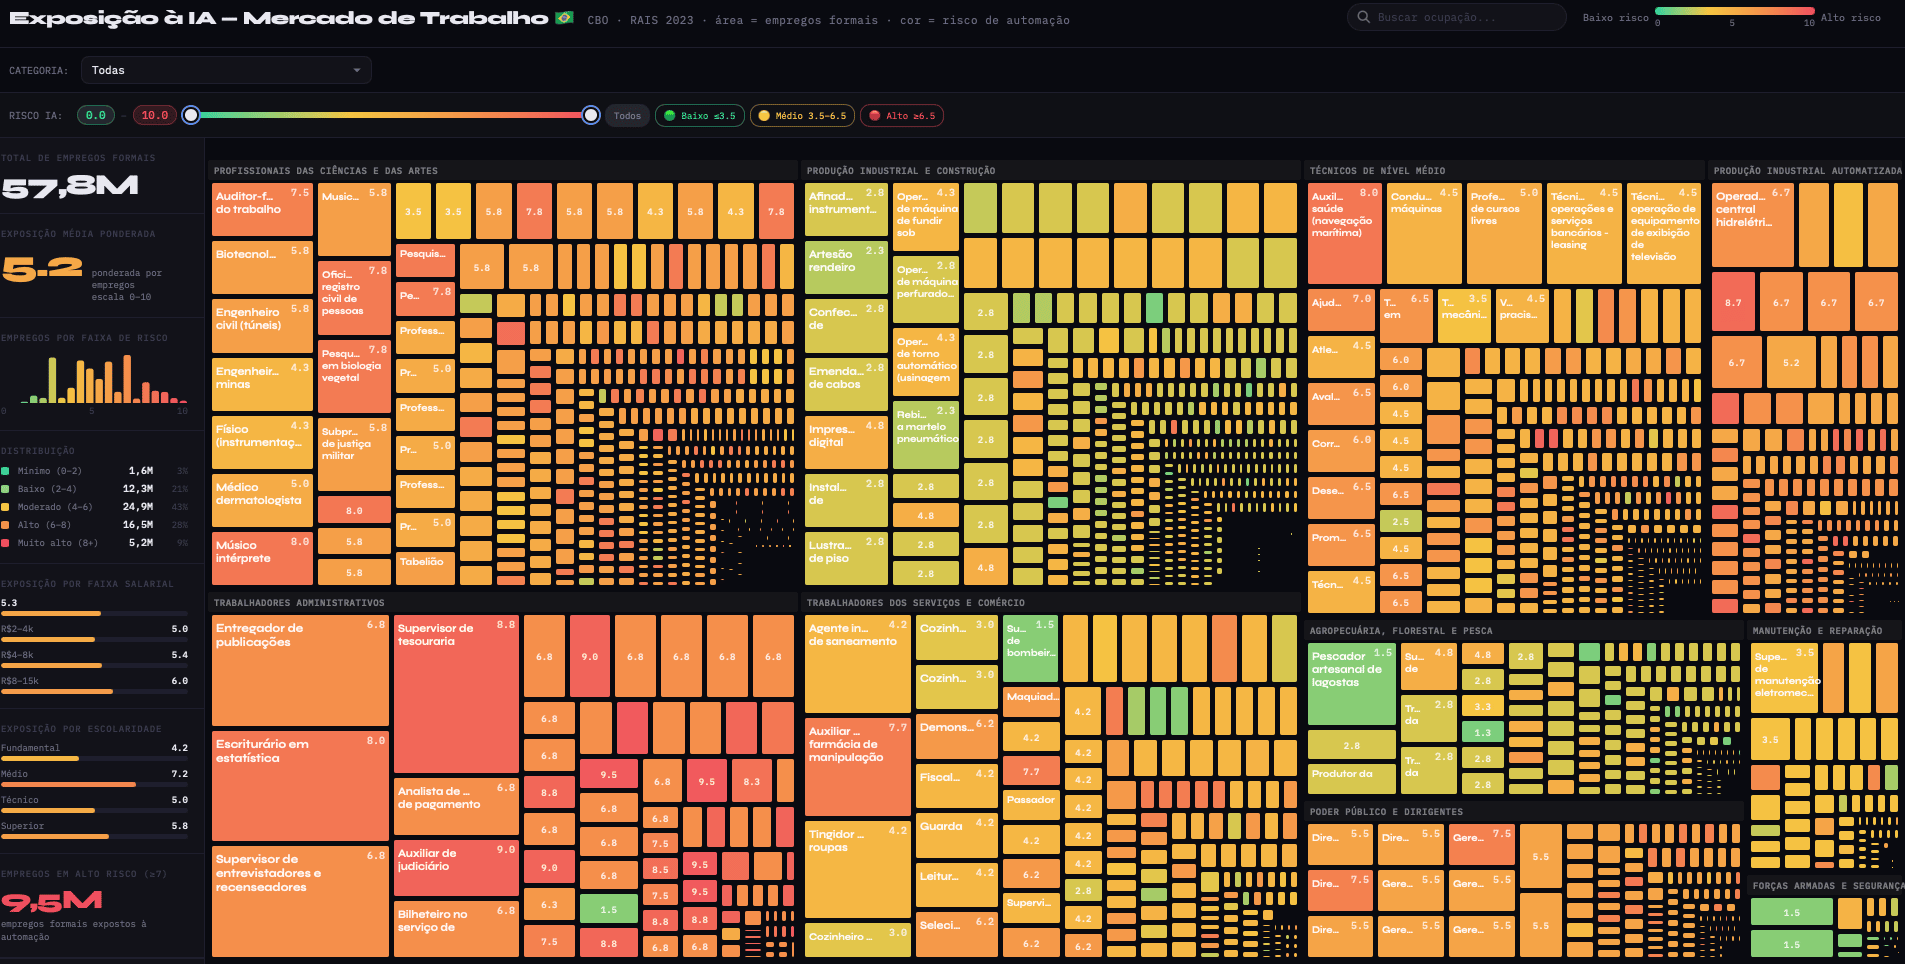This screenshot has width=1905, height=964.
Task: Click the Entregador de publicações treemap tile
Action: tap(300, 670)
